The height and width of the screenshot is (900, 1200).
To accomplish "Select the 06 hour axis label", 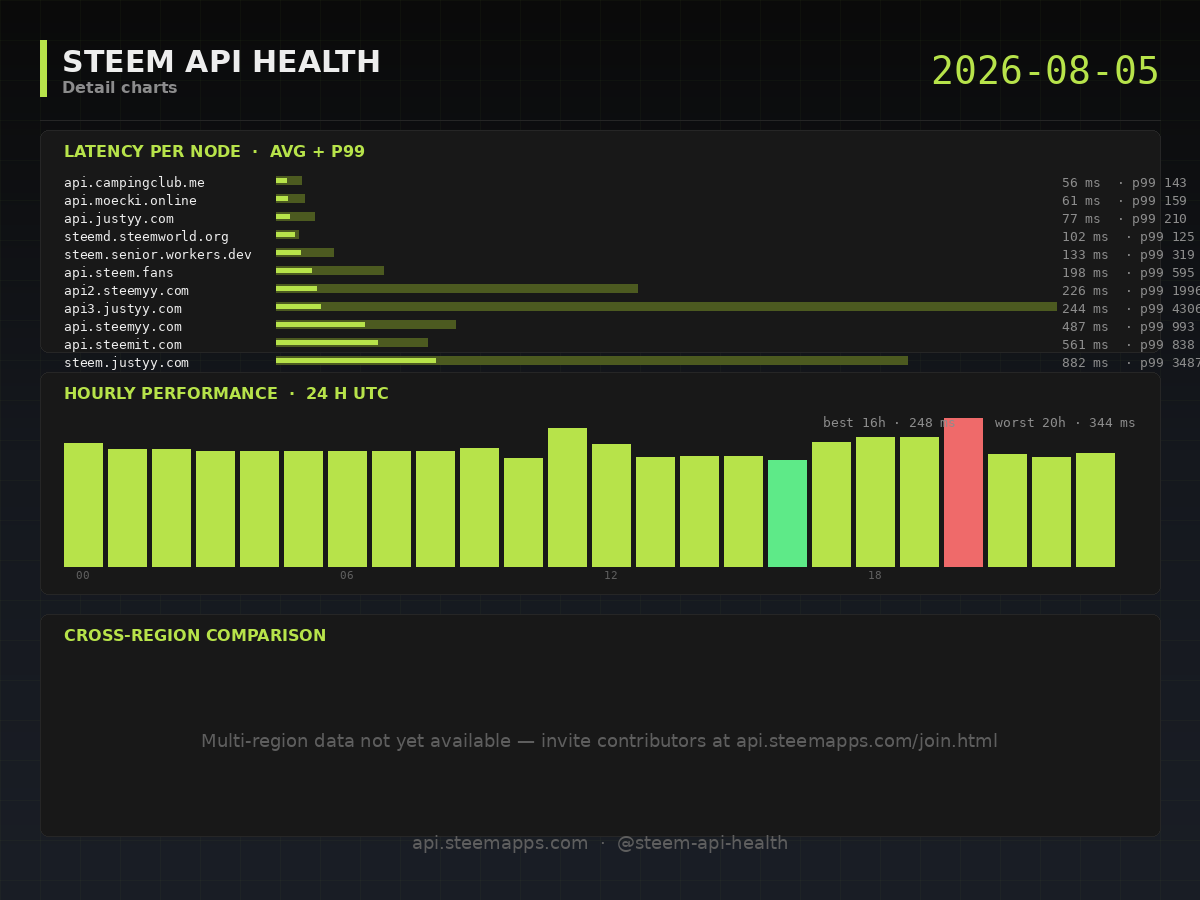I will [347, 576].
